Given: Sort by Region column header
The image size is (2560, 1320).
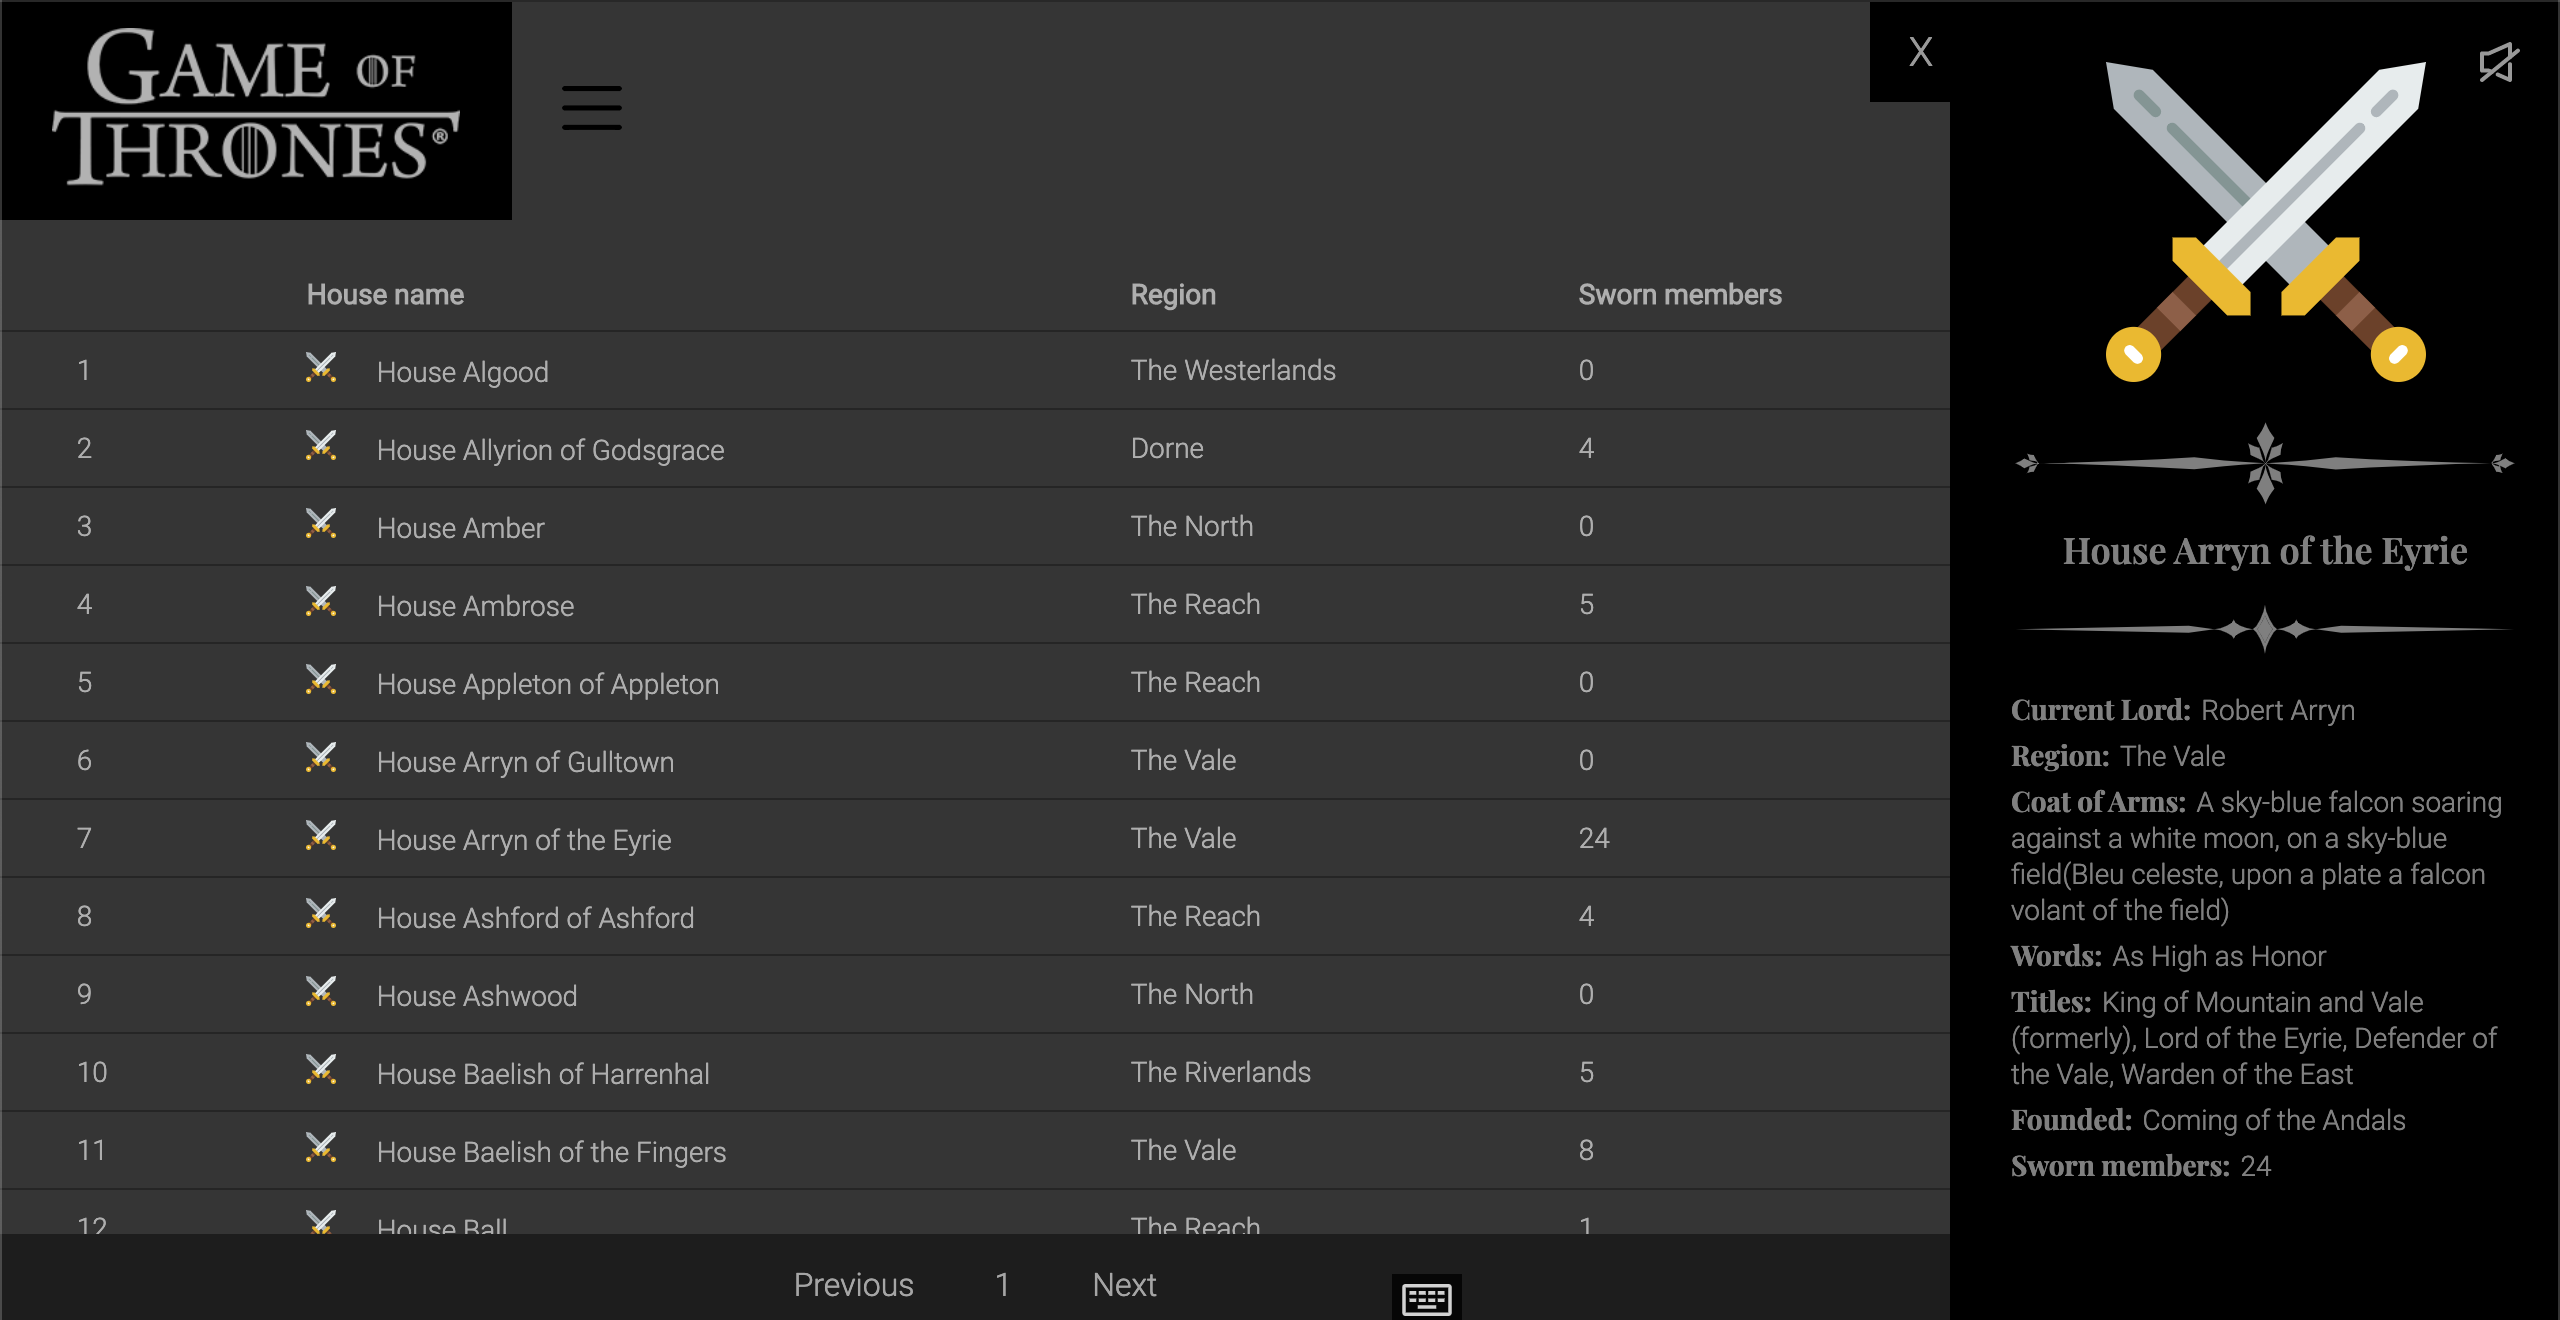Looking at the screenshot, I should [x=1173, y=295].
